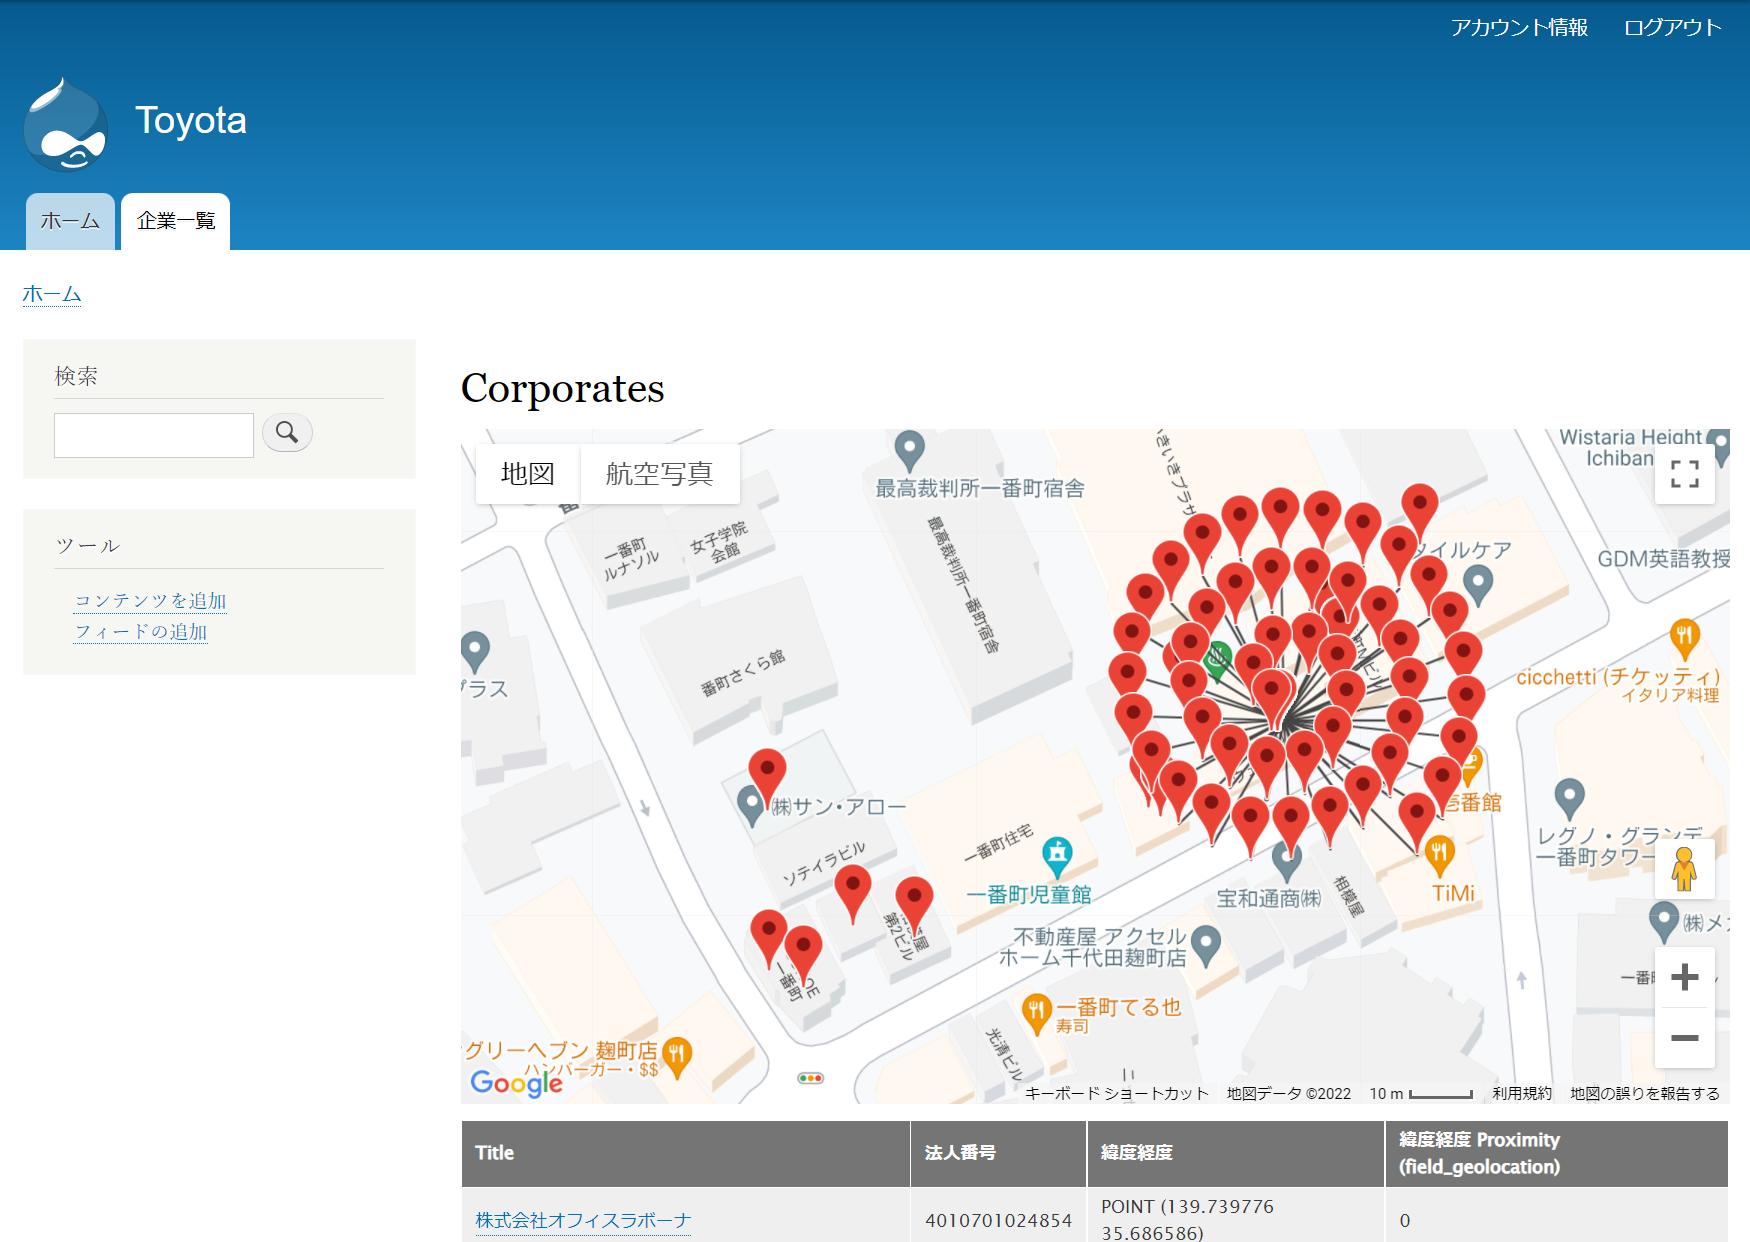
Task: Click 緯度経度 Proximity column header
Action: pyautogui.click(x=1557, y=1153)
